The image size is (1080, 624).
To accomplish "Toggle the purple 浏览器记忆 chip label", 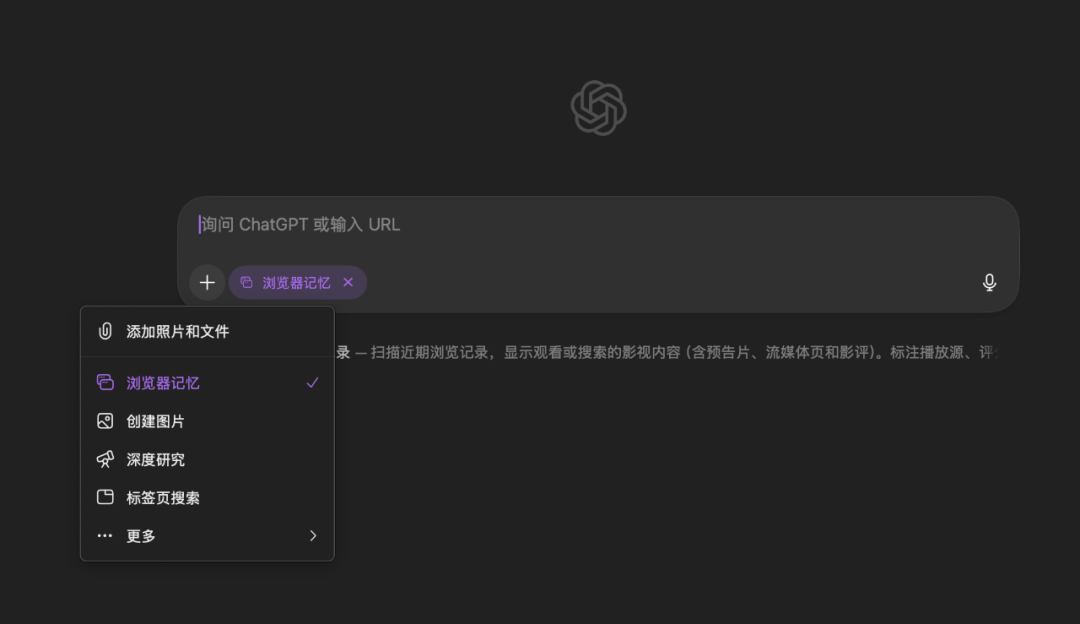I will coord(296,283).
